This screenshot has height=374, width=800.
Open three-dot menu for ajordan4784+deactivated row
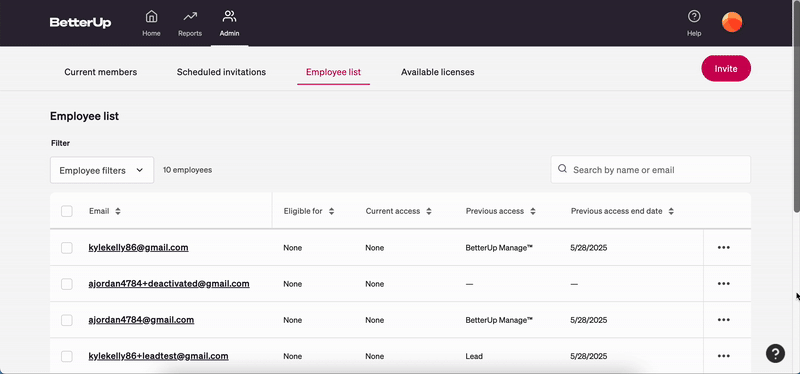click(723, 284)
